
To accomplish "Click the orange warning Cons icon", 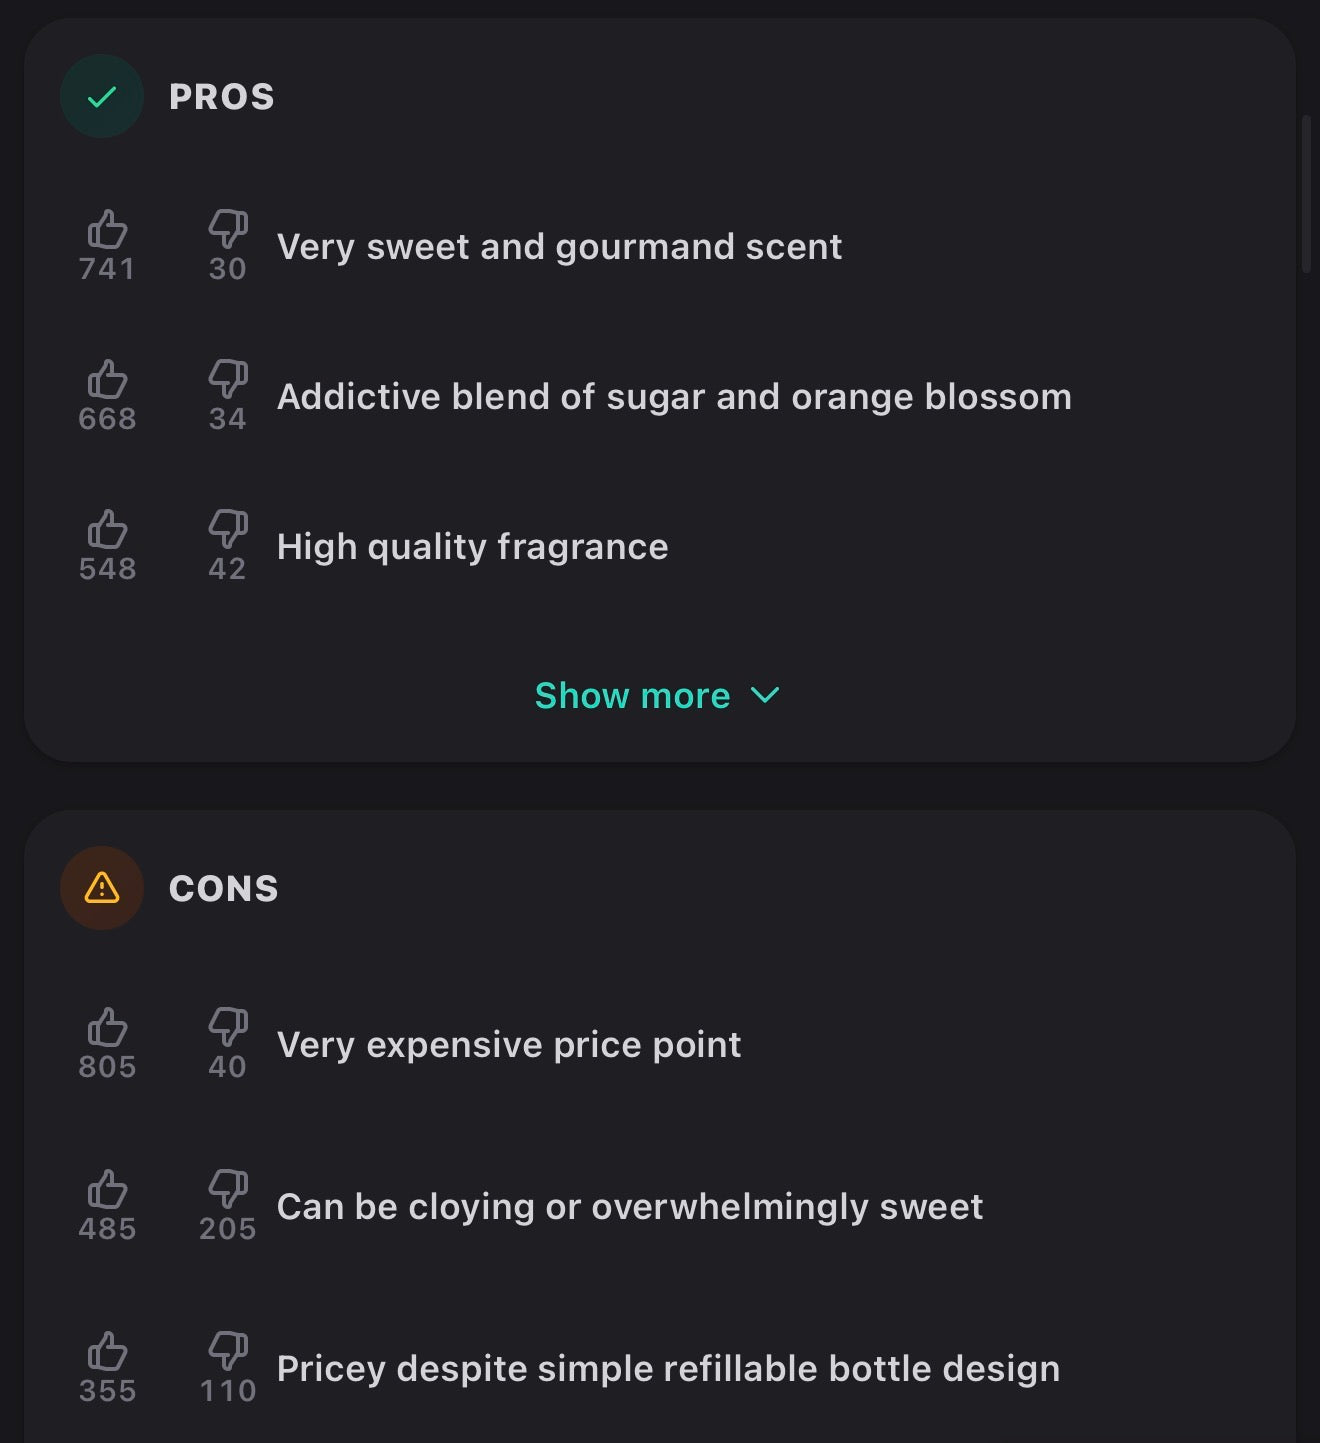I will click(x=102, y=888).
